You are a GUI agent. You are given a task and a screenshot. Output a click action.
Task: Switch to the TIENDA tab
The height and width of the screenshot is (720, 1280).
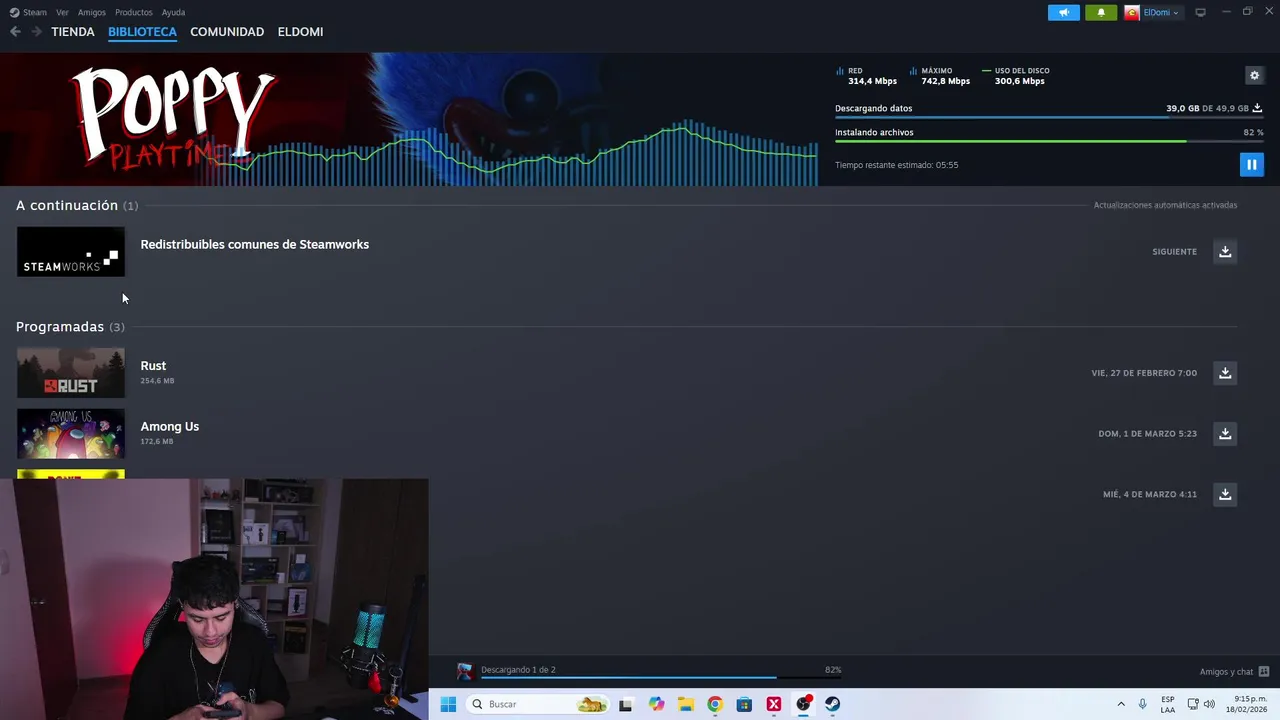click(x=73, y=32)
